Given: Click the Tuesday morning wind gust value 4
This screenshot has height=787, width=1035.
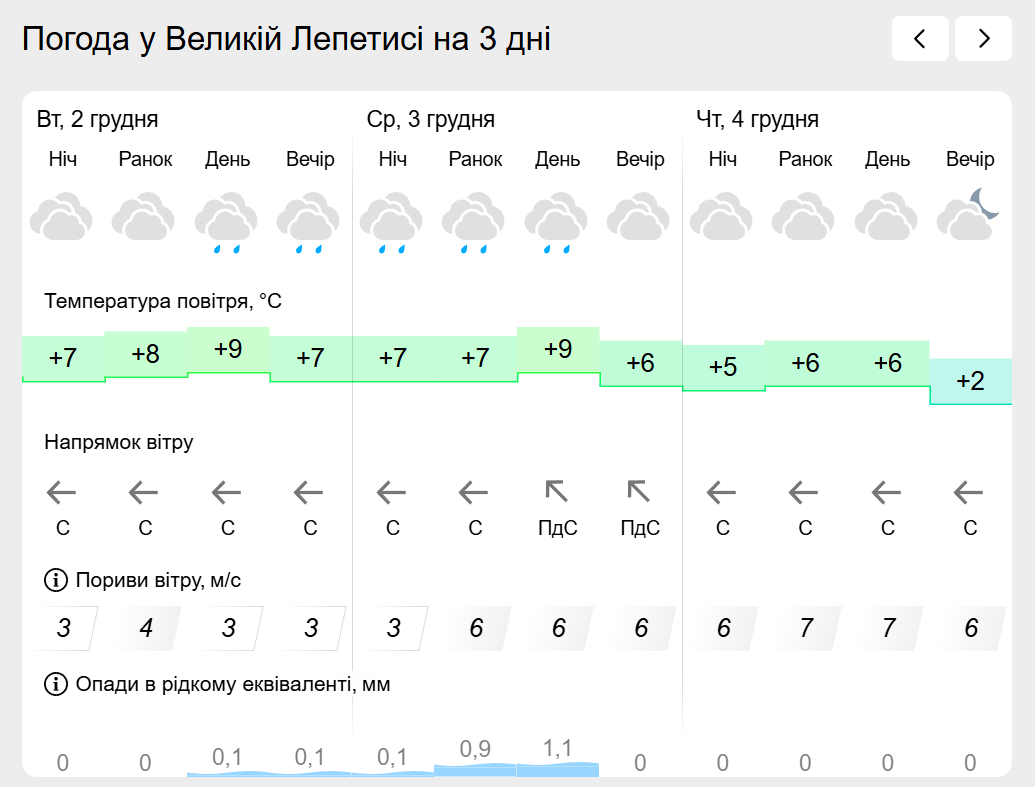Looking at the screenshot, I should [146, 628].
